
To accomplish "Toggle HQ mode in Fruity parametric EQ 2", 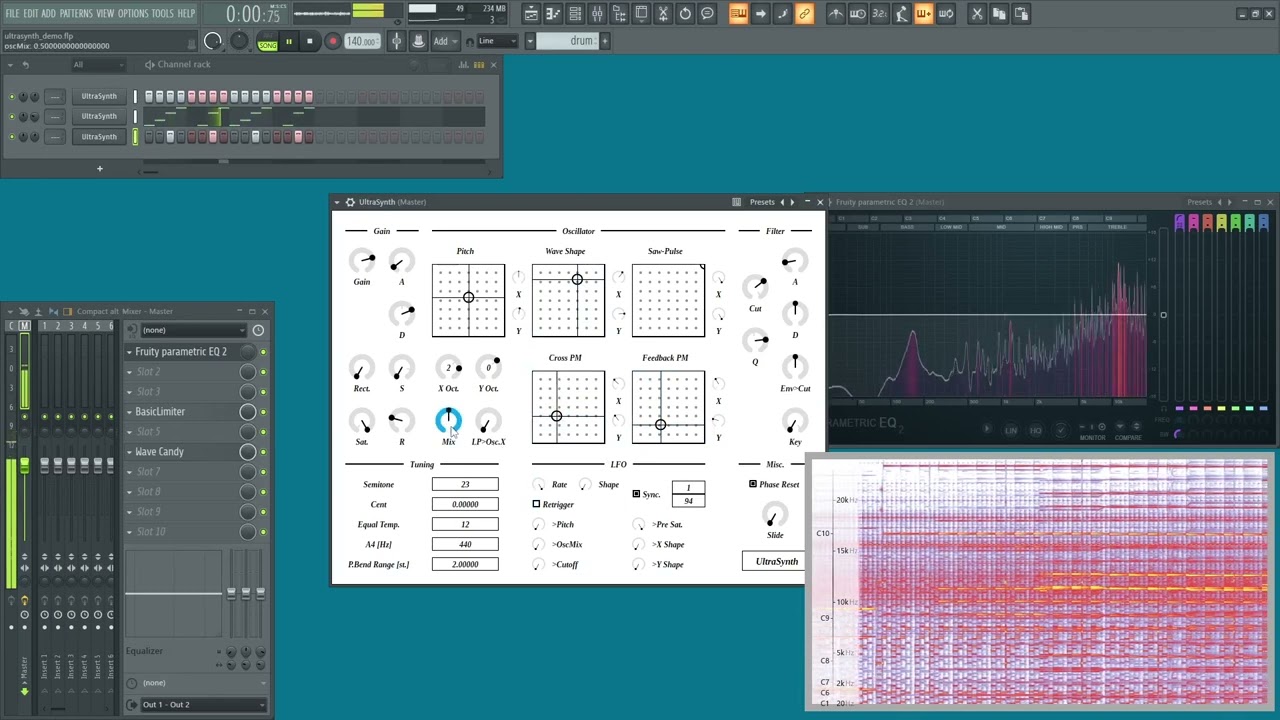I will 1036,430.
